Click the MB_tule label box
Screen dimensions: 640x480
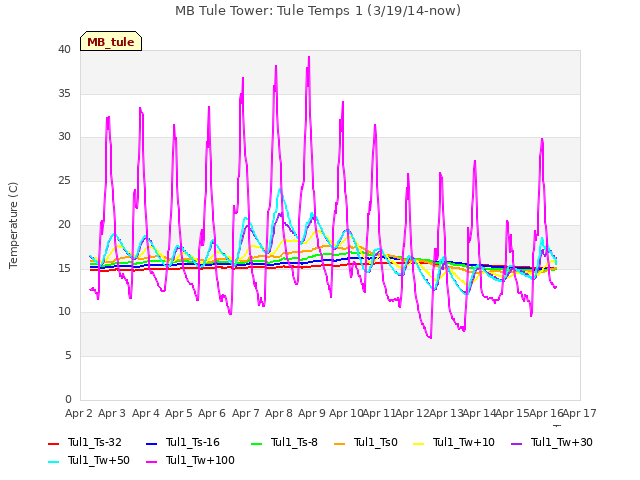pyautogui.click(x=111, y=41)
